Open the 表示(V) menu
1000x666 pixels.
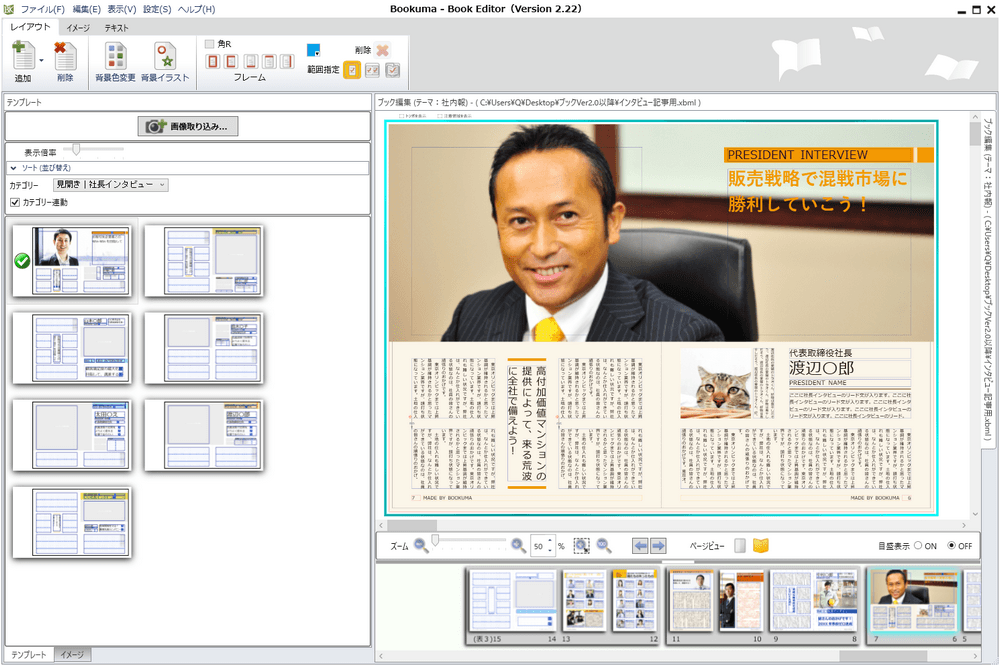pyautogui.click(x=122, y=9)
